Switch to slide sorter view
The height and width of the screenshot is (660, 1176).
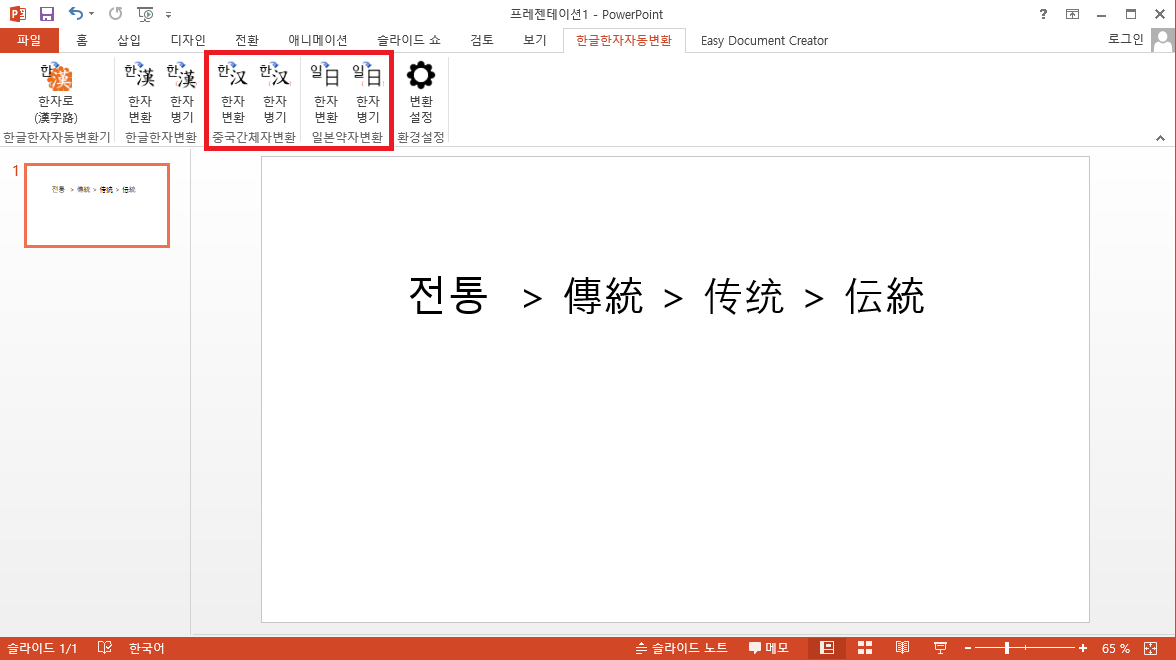coord(865,648)
